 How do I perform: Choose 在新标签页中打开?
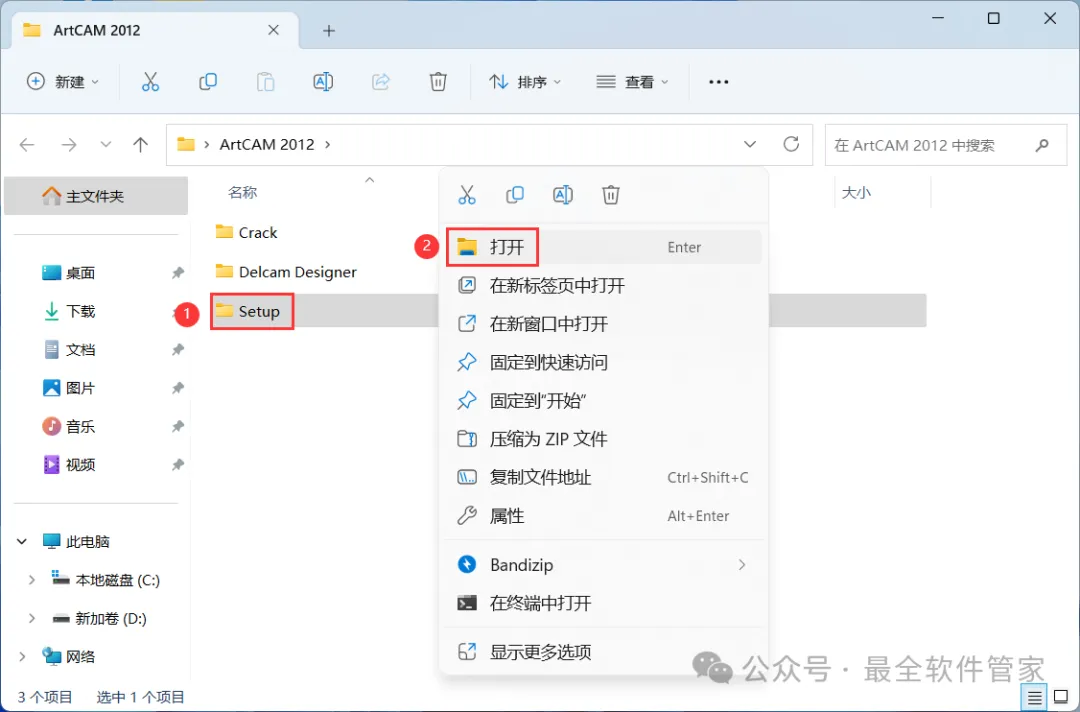click(604, 286)
